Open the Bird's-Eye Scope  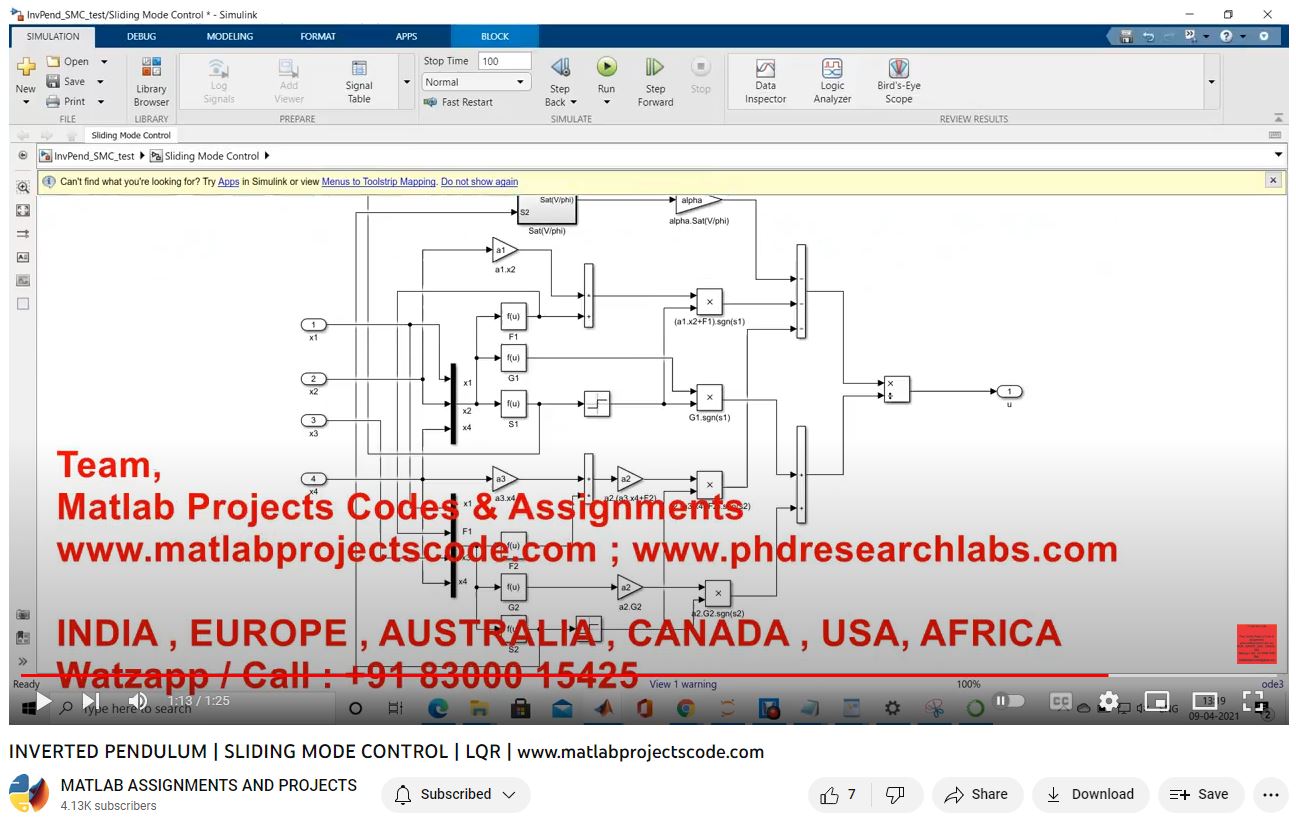pos(898,81)
